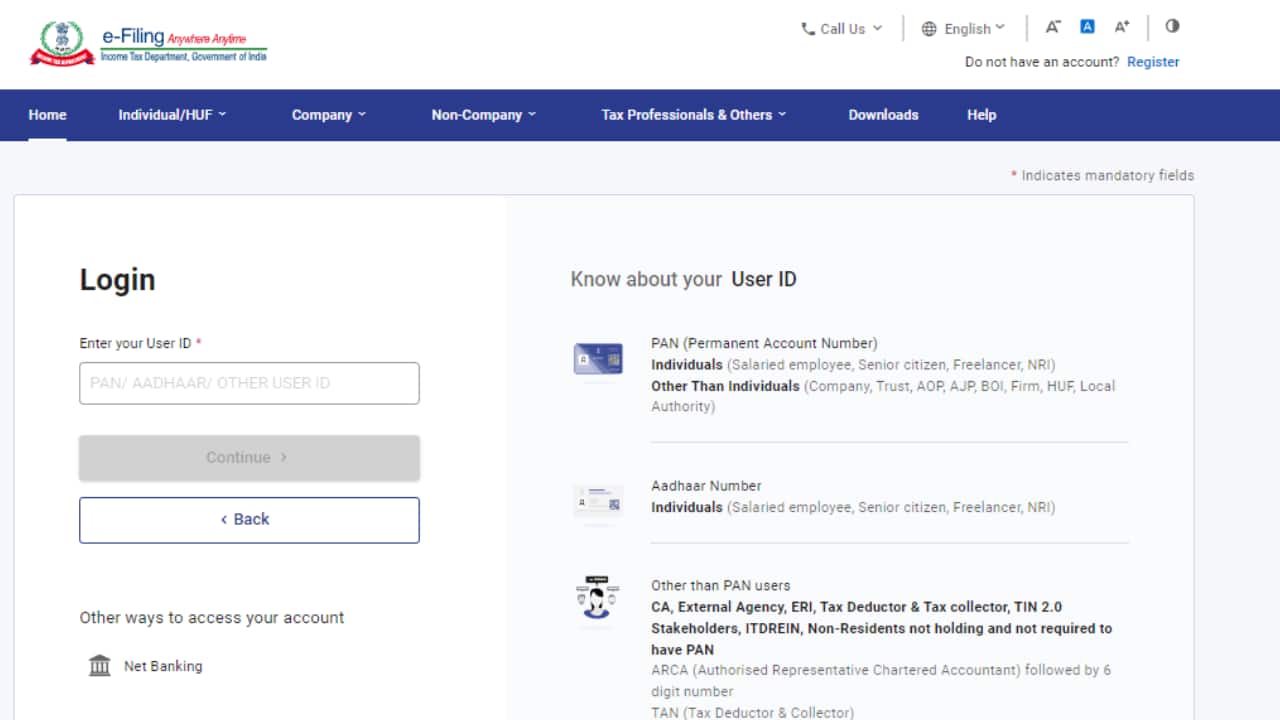The image size is (1280, 720).
Task: Expand the Individual/HUF menu
Action: (172, 115)
